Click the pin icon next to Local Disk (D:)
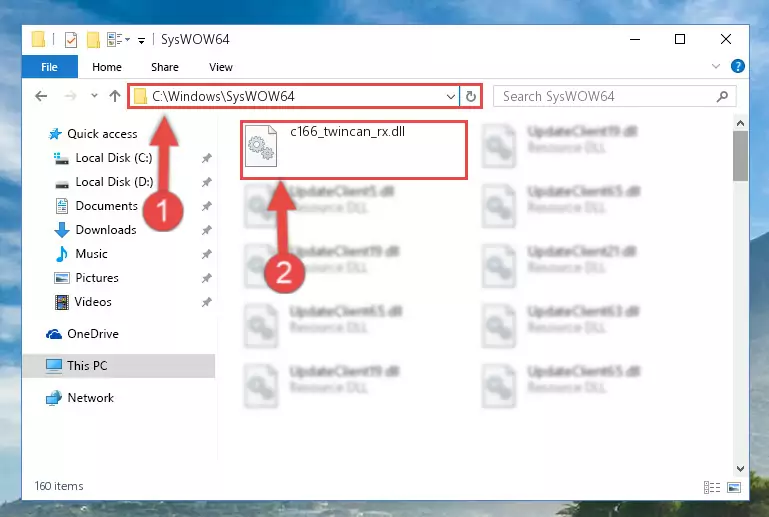 pos(206,182)
